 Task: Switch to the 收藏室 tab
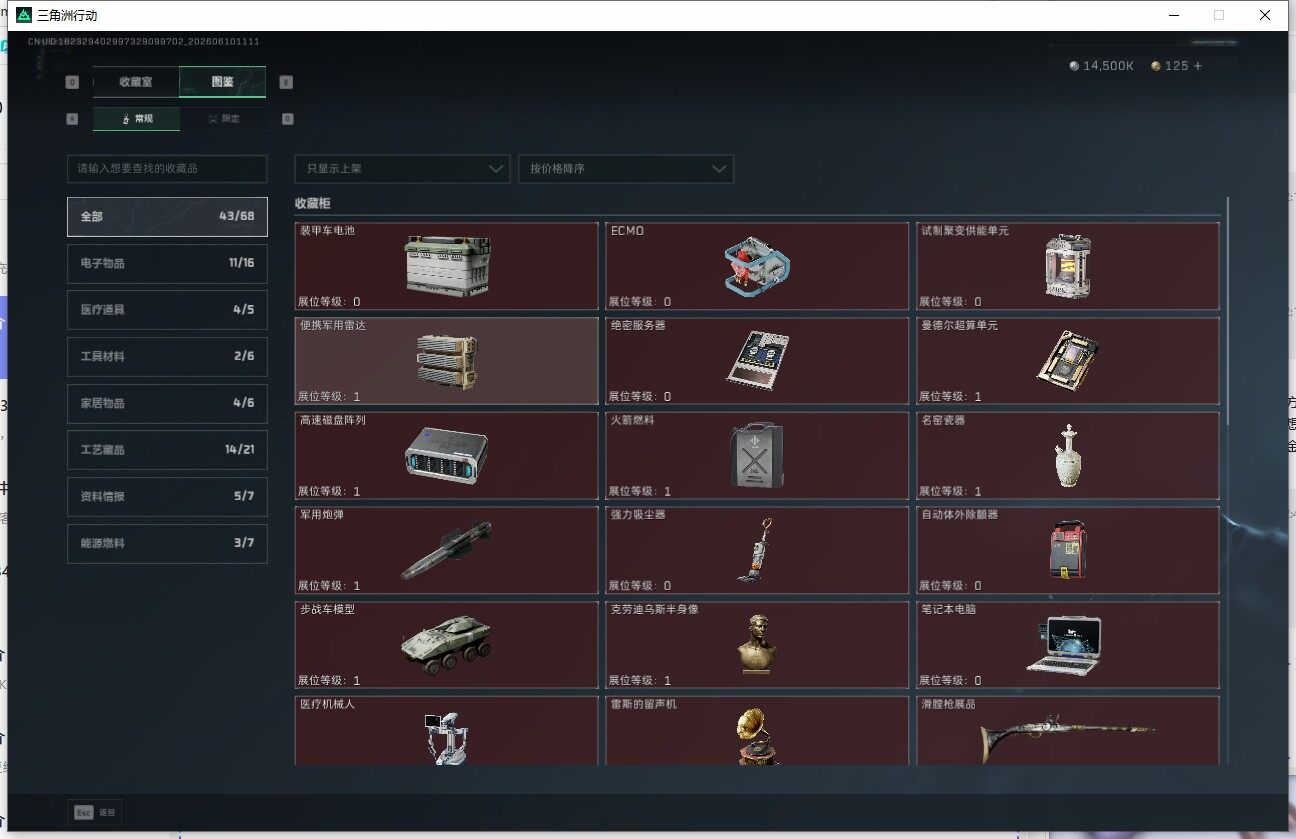pos(136,82)
